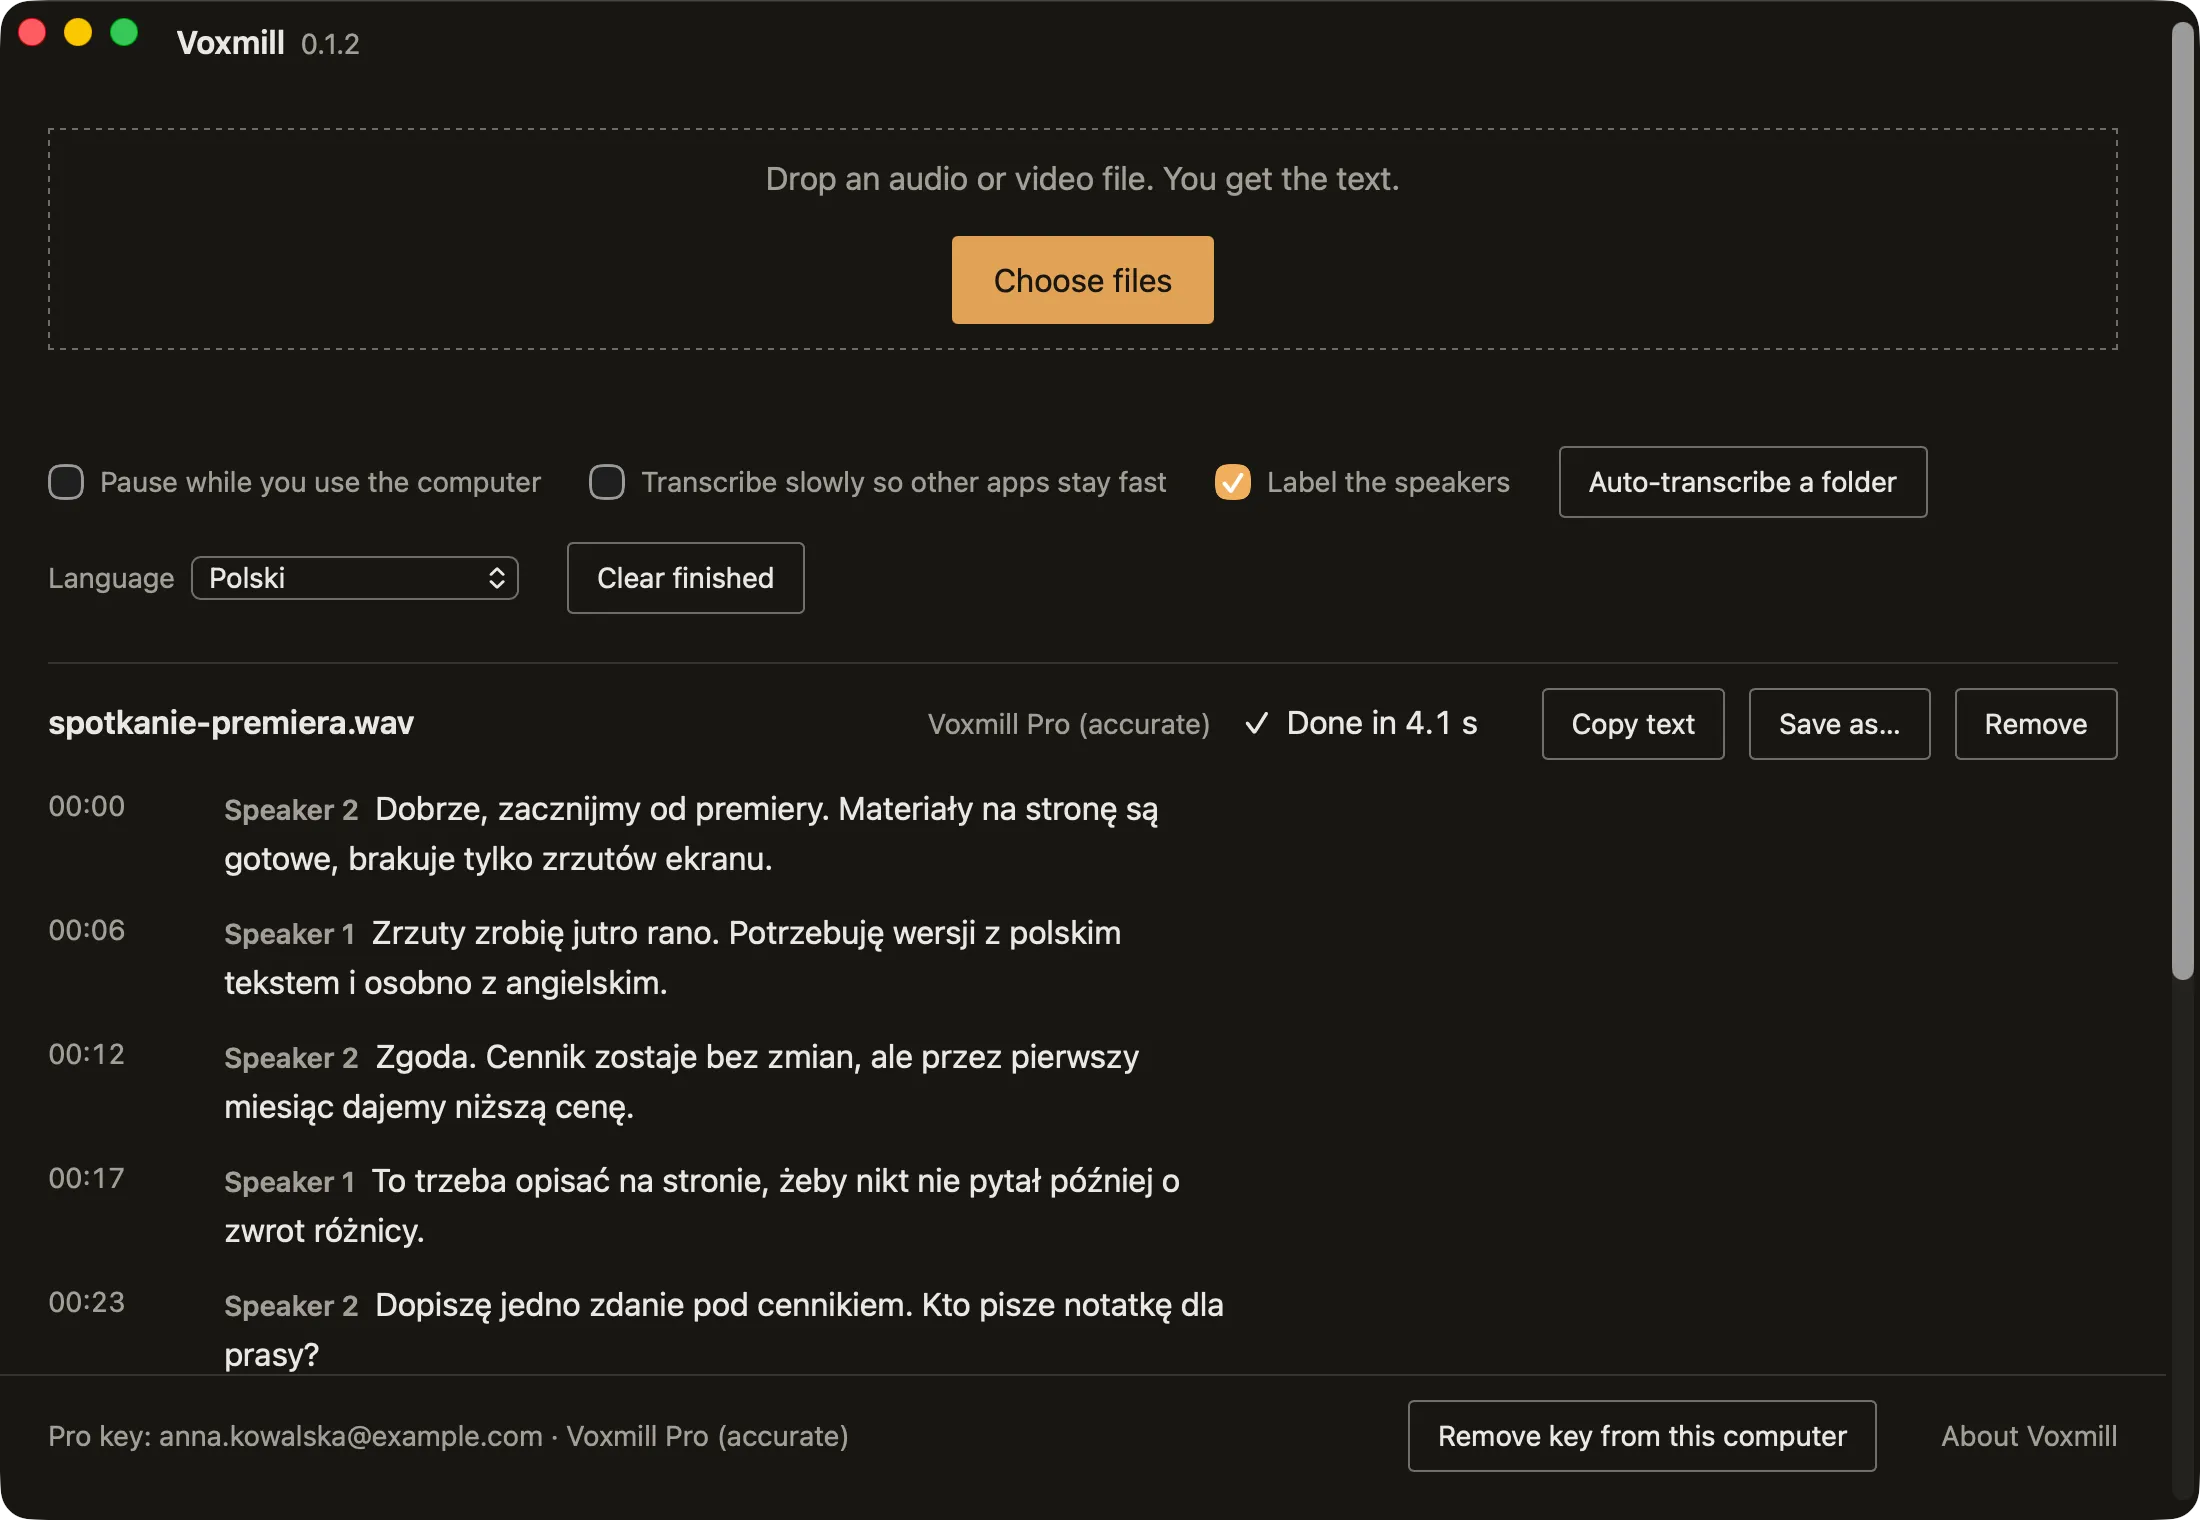The width and height of the screenshot is (2200, 1520).
Task: Click Clear finished button
Action: [685, 578]
